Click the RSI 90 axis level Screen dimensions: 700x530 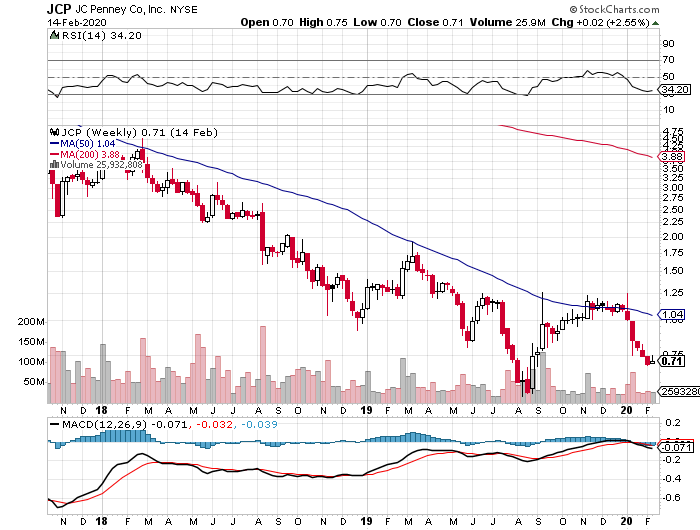(668, 44)
